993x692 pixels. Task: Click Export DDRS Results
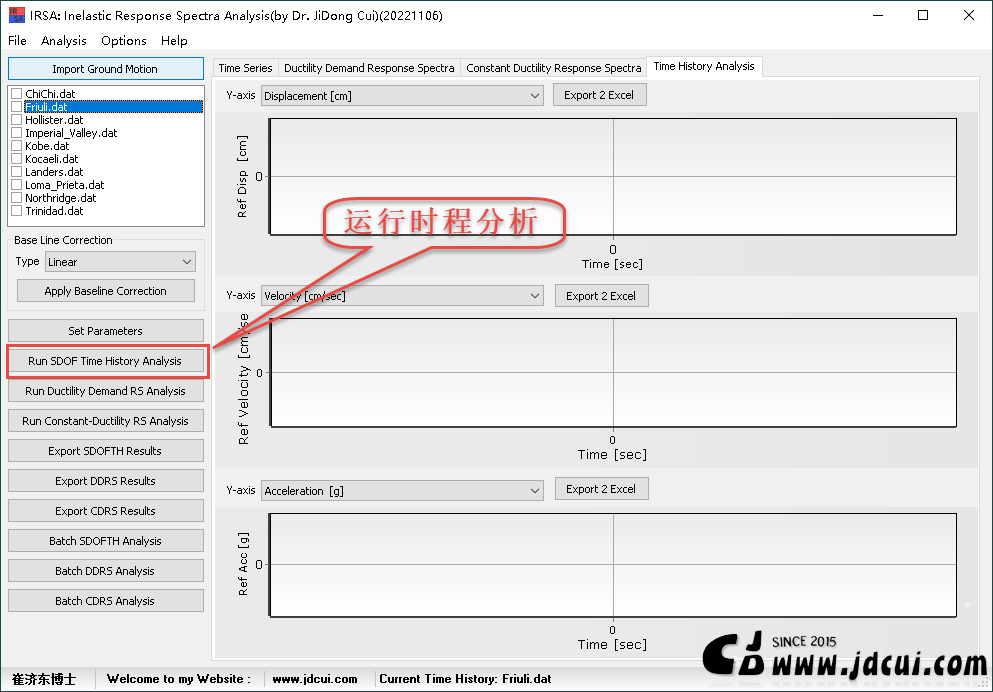106,481
